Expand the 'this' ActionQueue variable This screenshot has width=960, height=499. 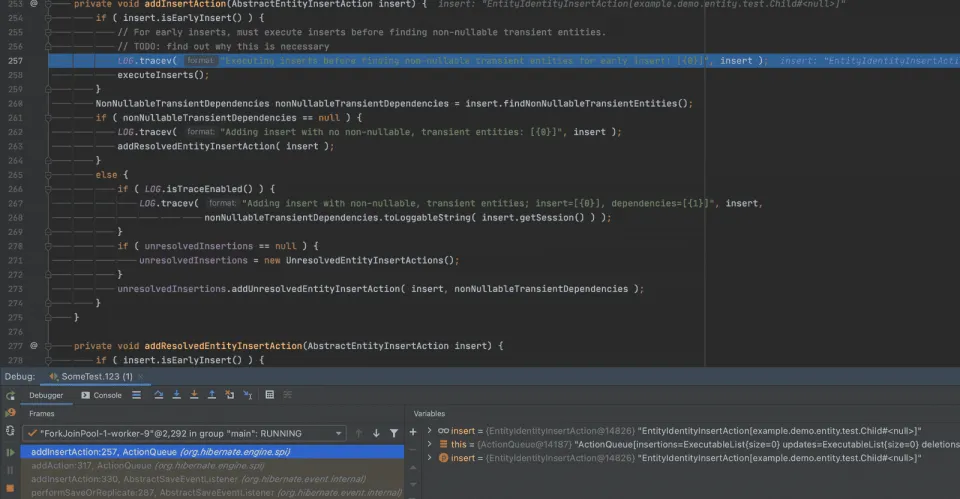pos(430,445)
